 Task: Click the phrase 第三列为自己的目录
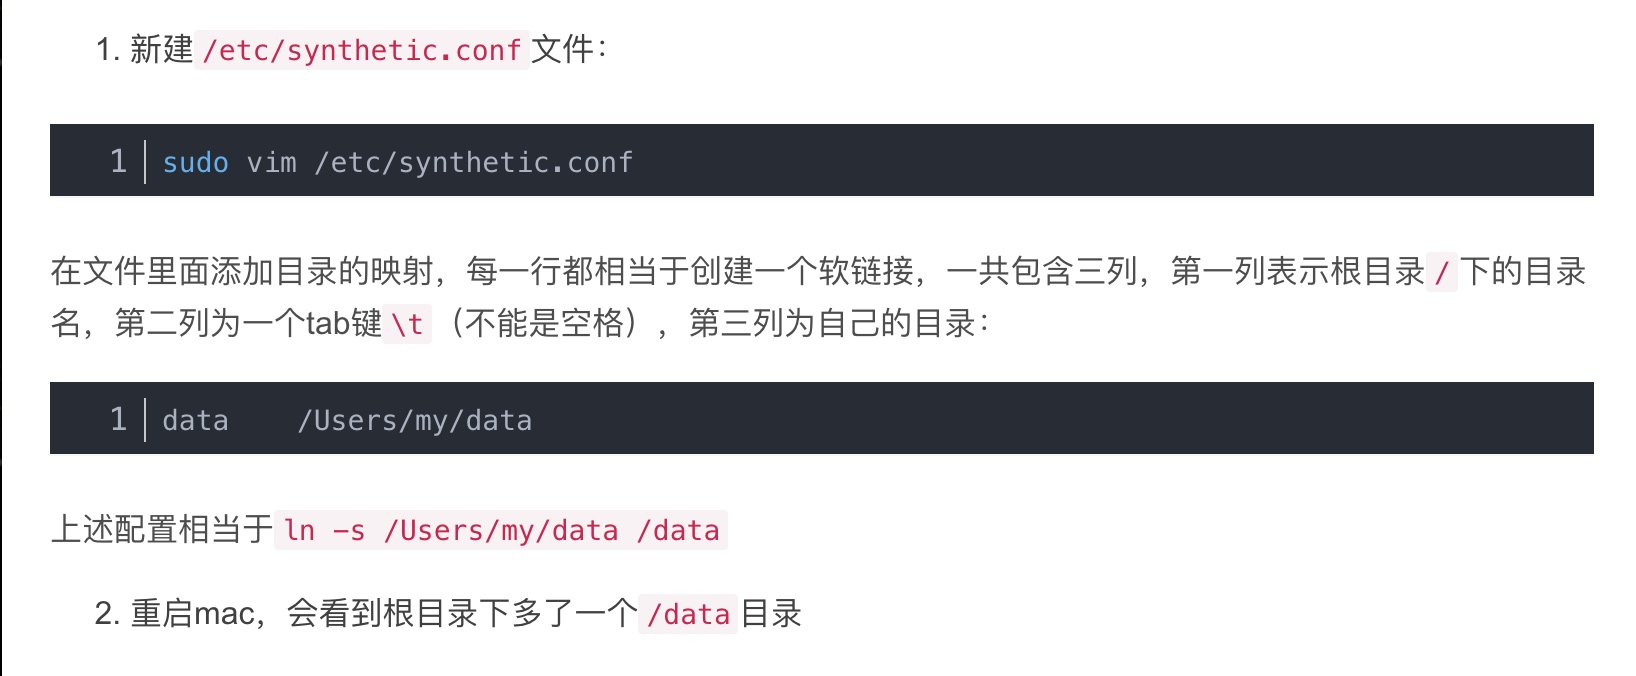[x=832, y=323]
